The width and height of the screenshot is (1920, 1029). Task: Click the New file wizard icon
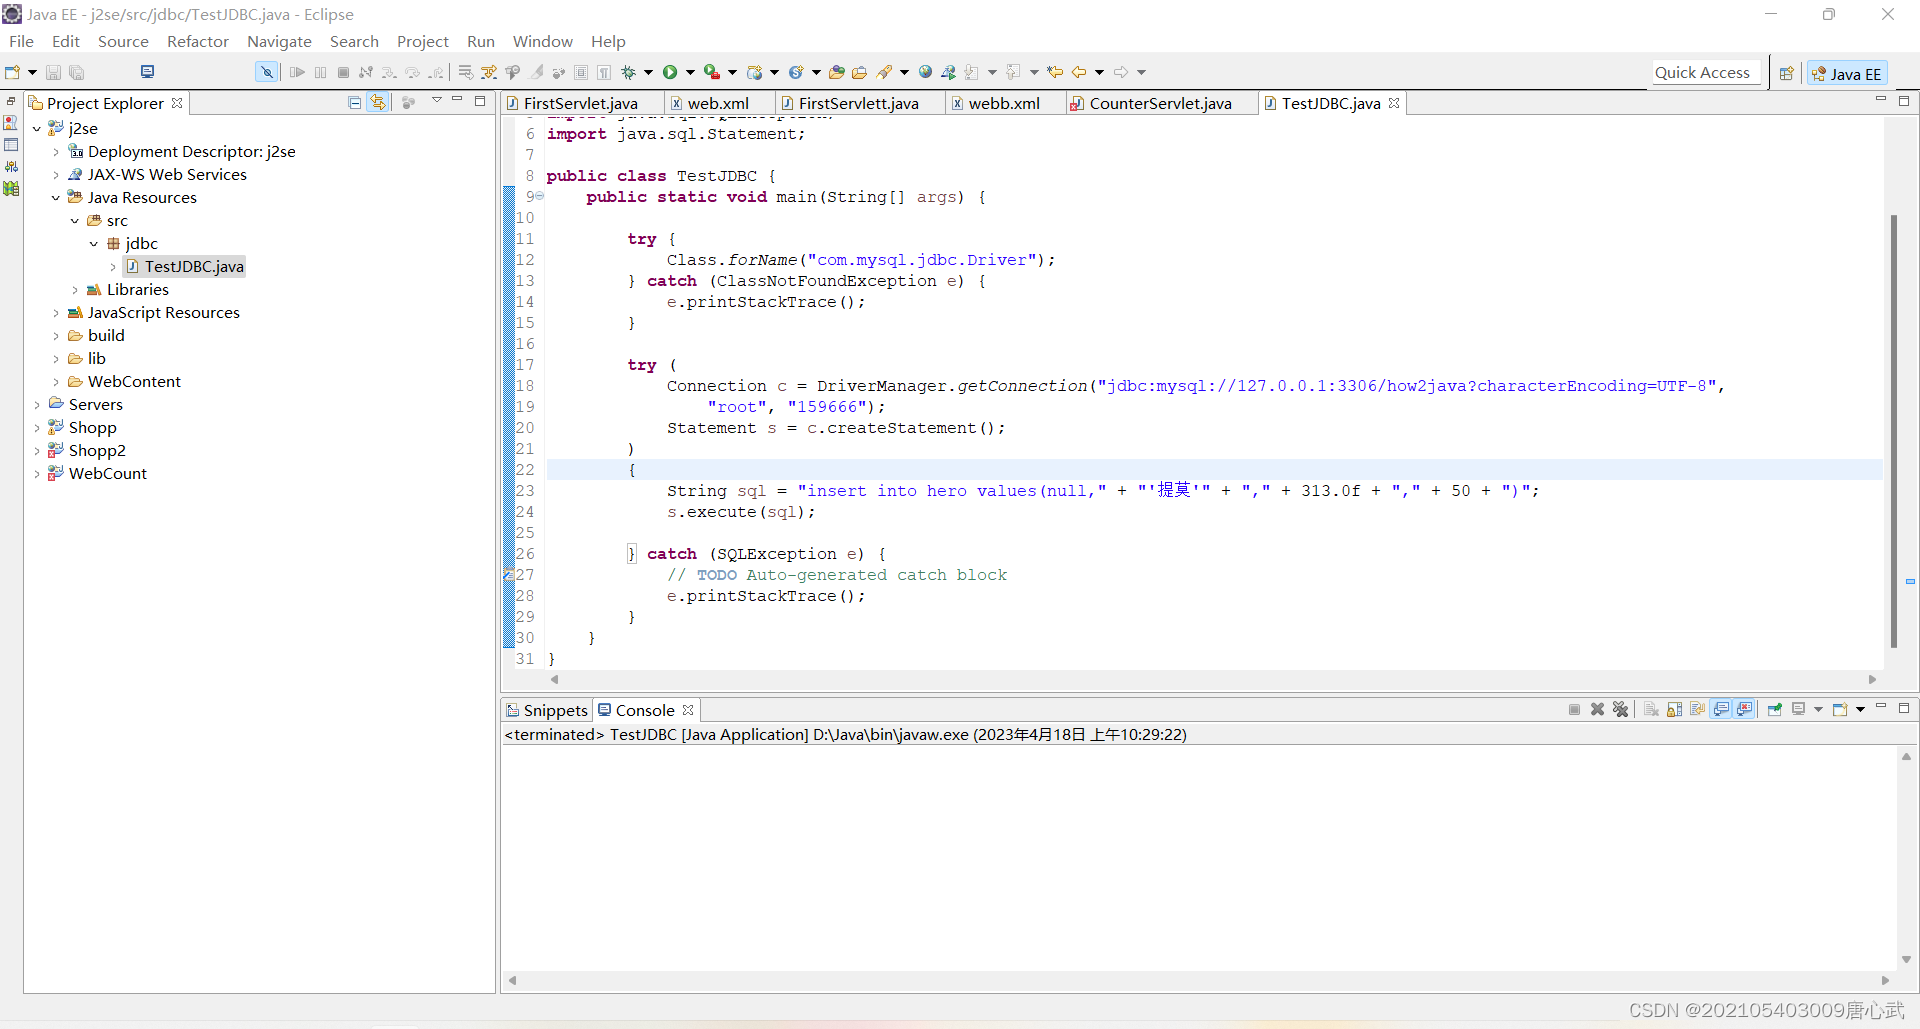12,72
